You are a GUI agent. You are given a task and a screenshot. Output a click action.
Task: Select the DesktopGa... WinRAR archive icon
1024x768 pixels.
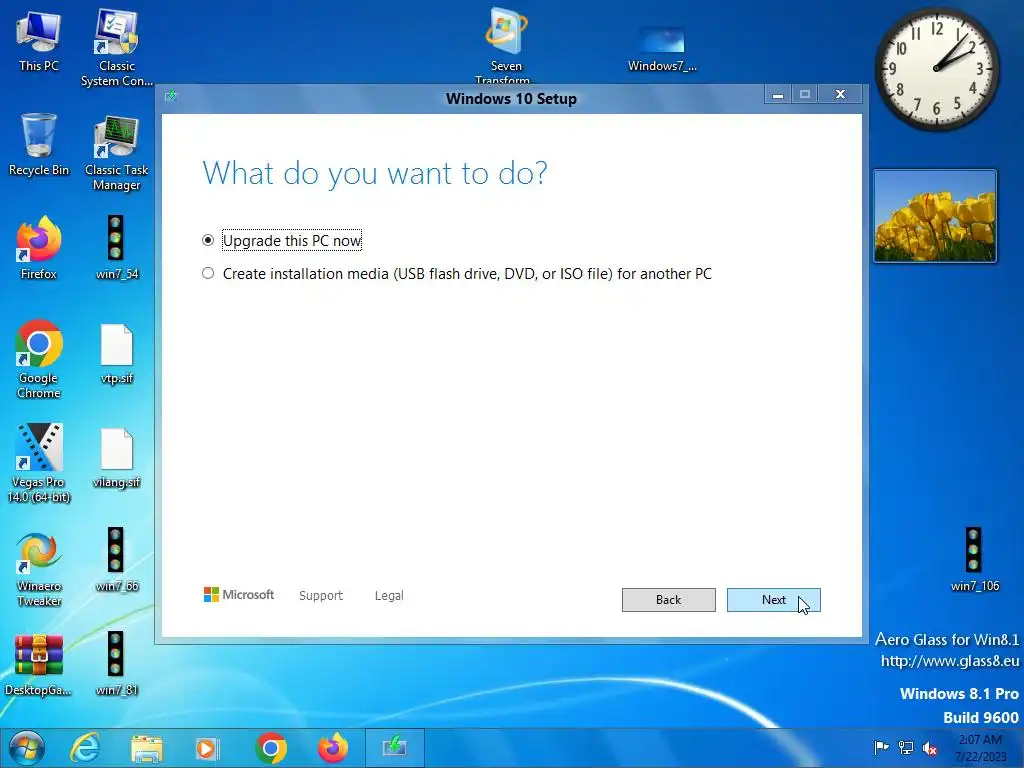coord(39,665)
